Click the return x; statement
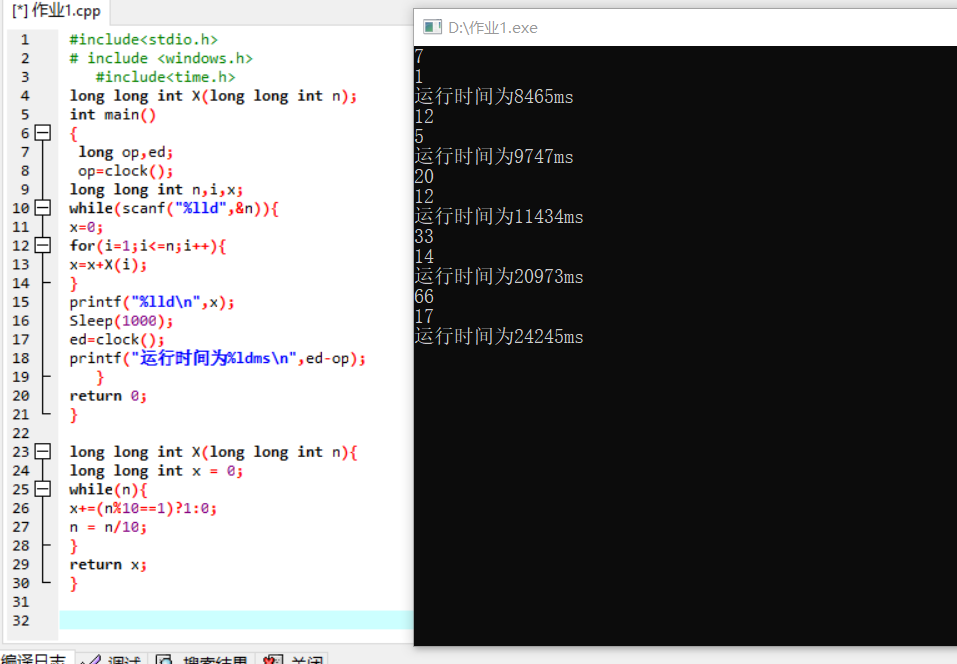 [108, 565]
